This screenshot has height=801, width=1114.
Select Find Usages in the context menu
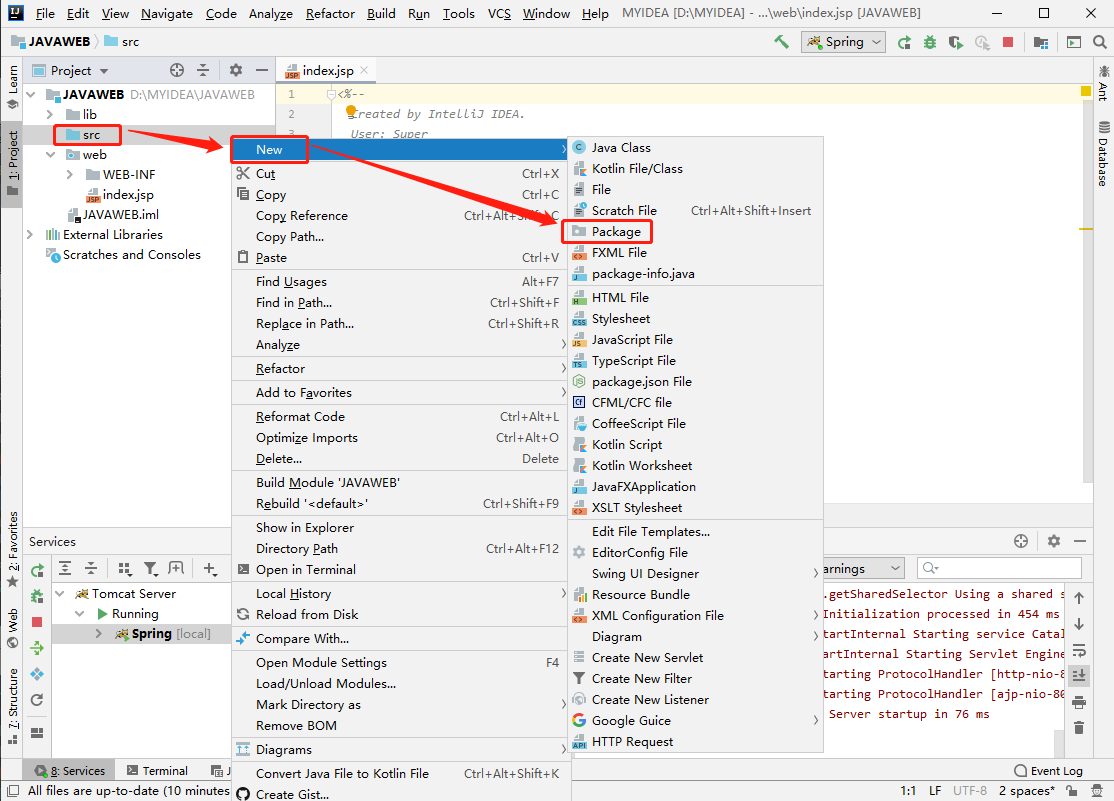[291, 282]
